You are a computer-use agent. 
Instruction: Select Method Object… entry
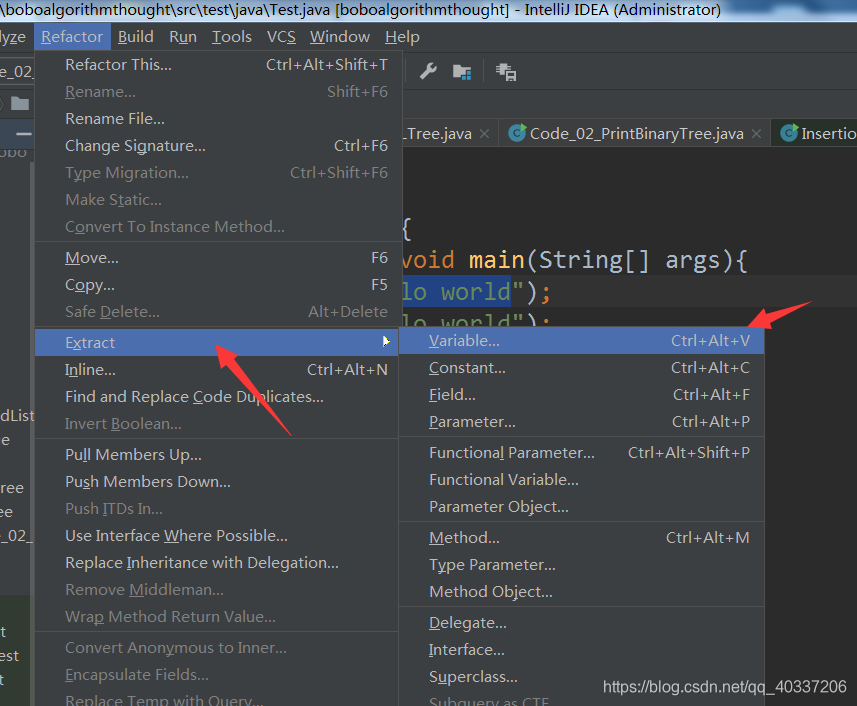(x=582, y=592)
